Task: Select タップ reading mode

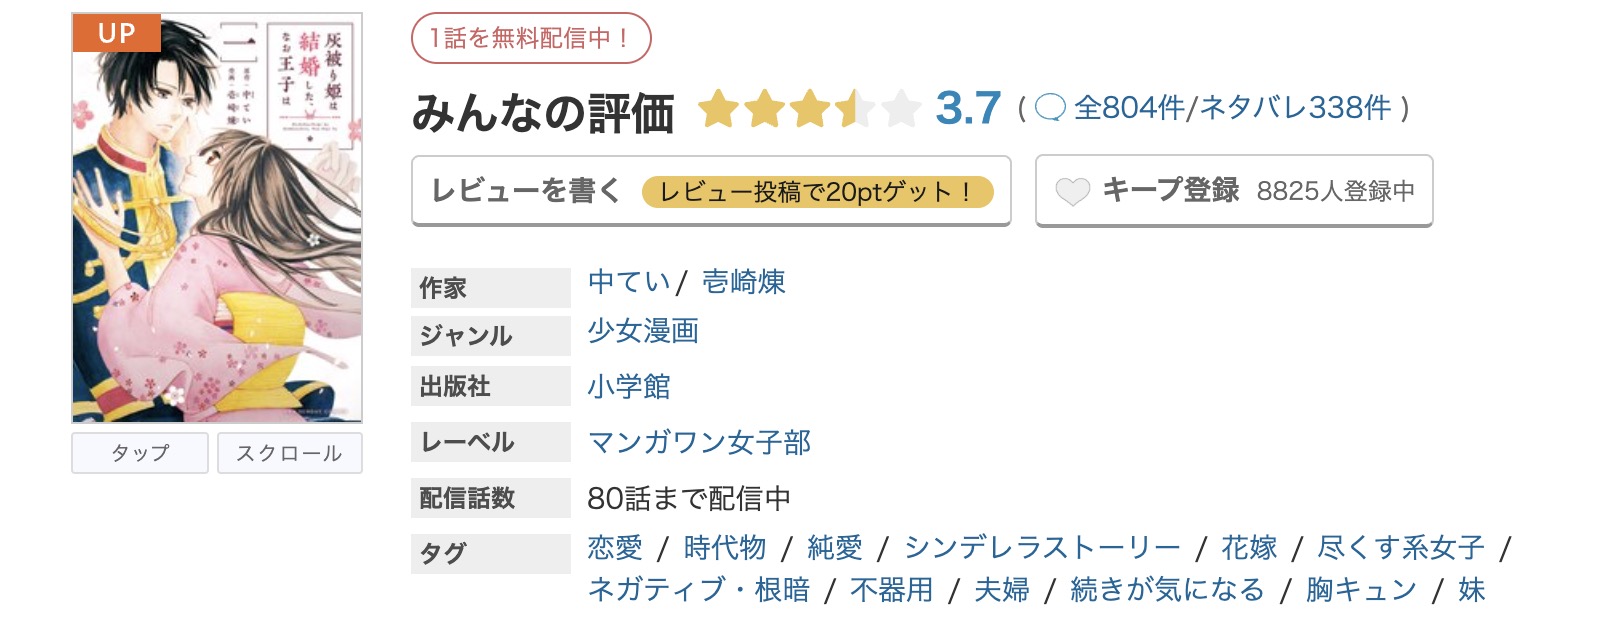Action: coord(140,453)
